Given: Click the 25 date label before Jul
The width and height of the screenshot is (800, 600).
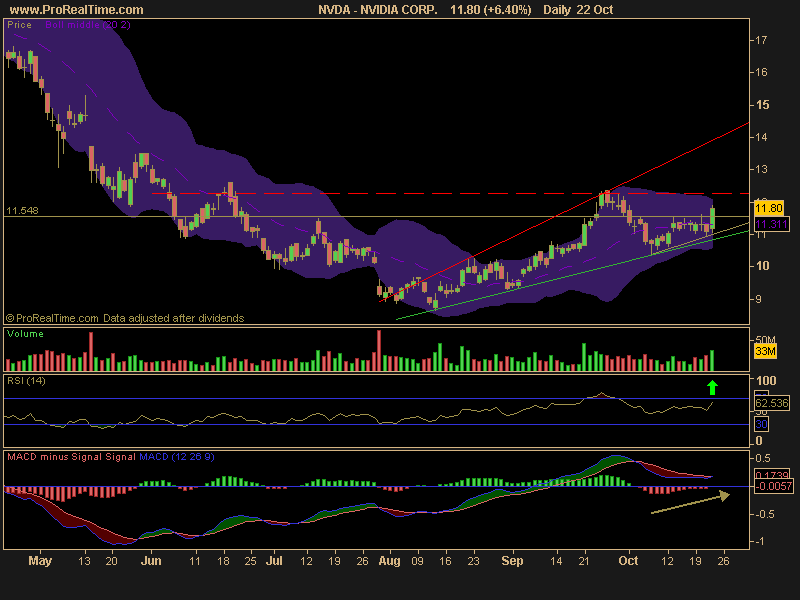Looking at the screenshot, I should click(x=250, y=561).
